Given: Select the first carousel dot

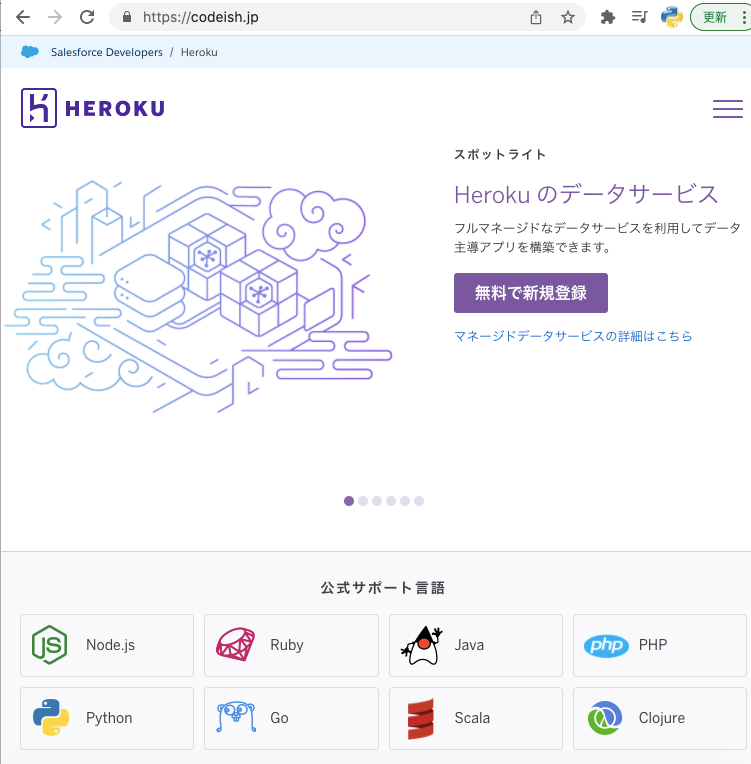Looking at the screenshot, I should tap(349, 501).
